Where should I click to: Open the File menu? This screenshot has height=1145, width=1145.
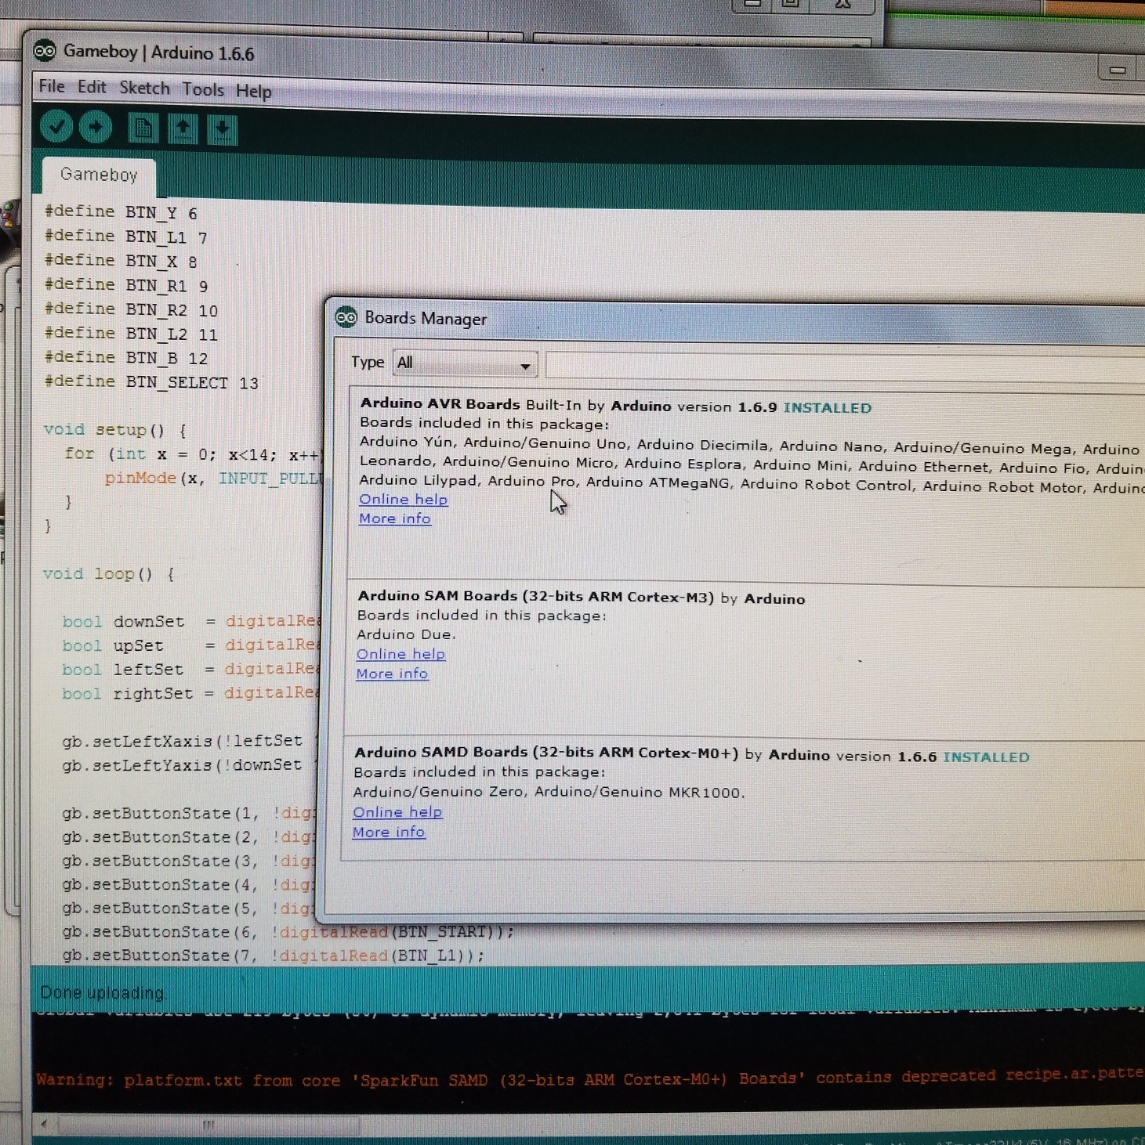[x=52, y=86]
